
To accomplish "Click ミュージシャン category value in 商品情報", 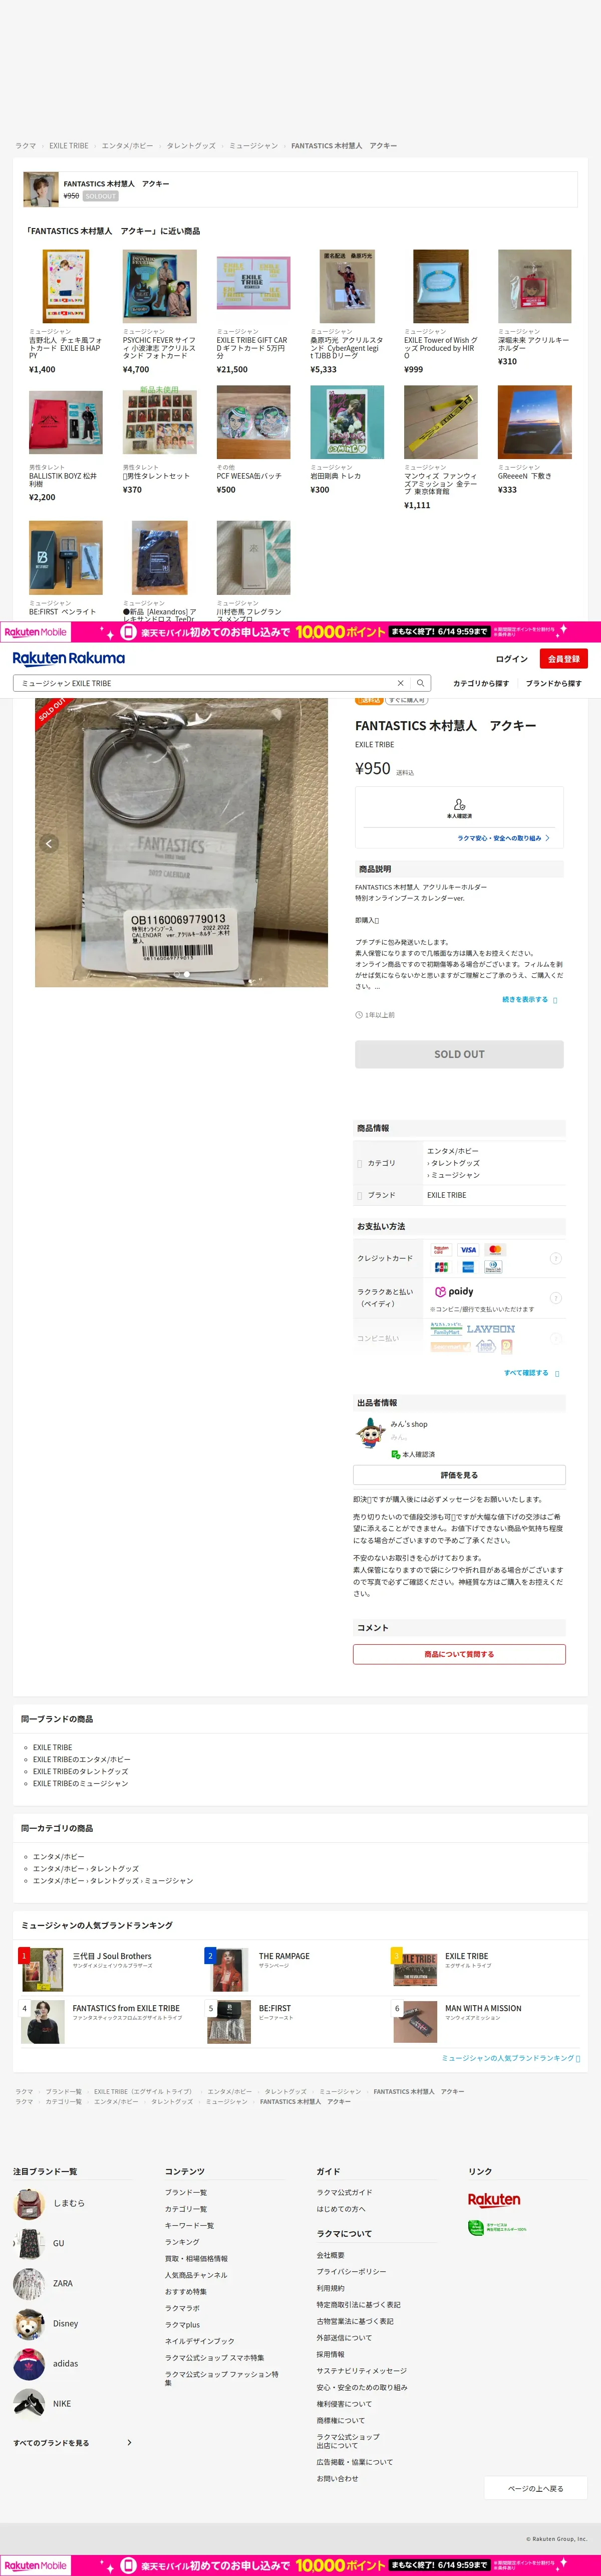I will [456, 1175].
